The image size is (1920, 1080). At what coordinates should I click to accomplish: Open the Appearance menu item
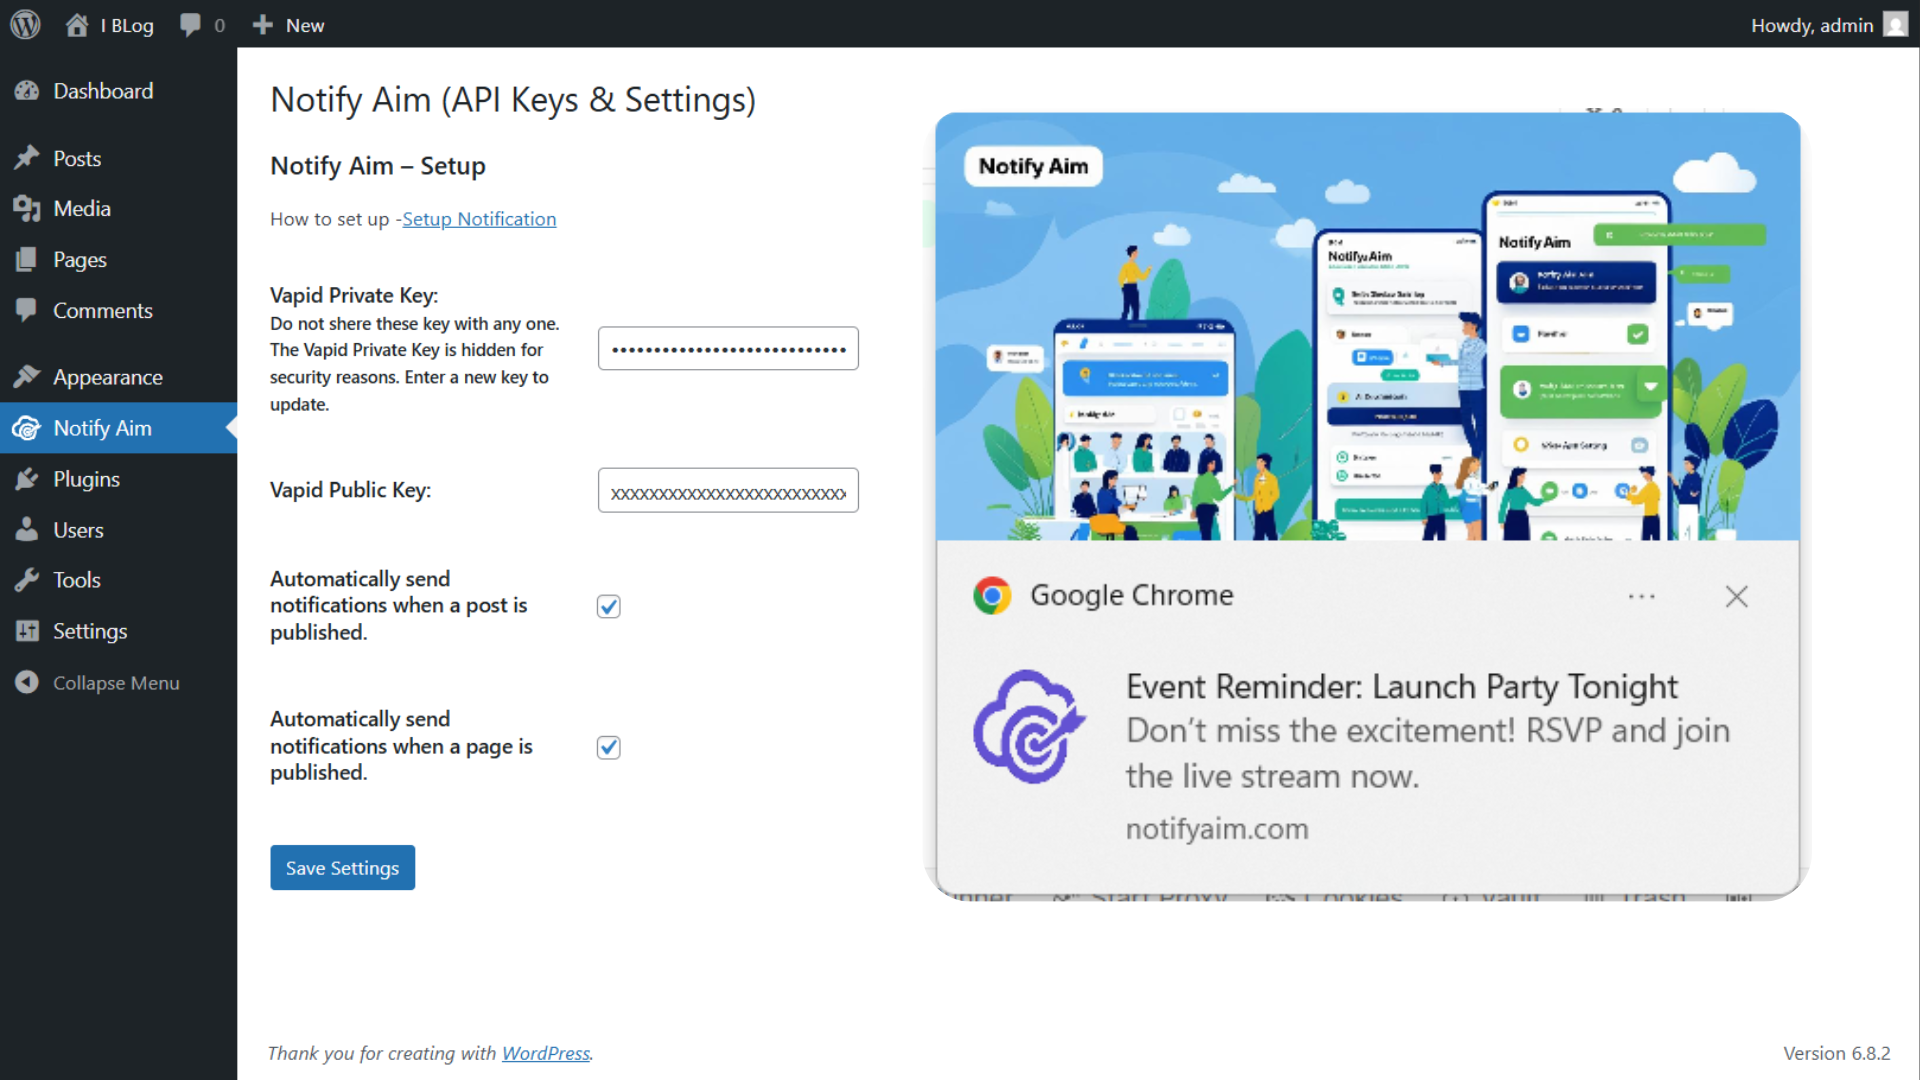click(107, 377)
